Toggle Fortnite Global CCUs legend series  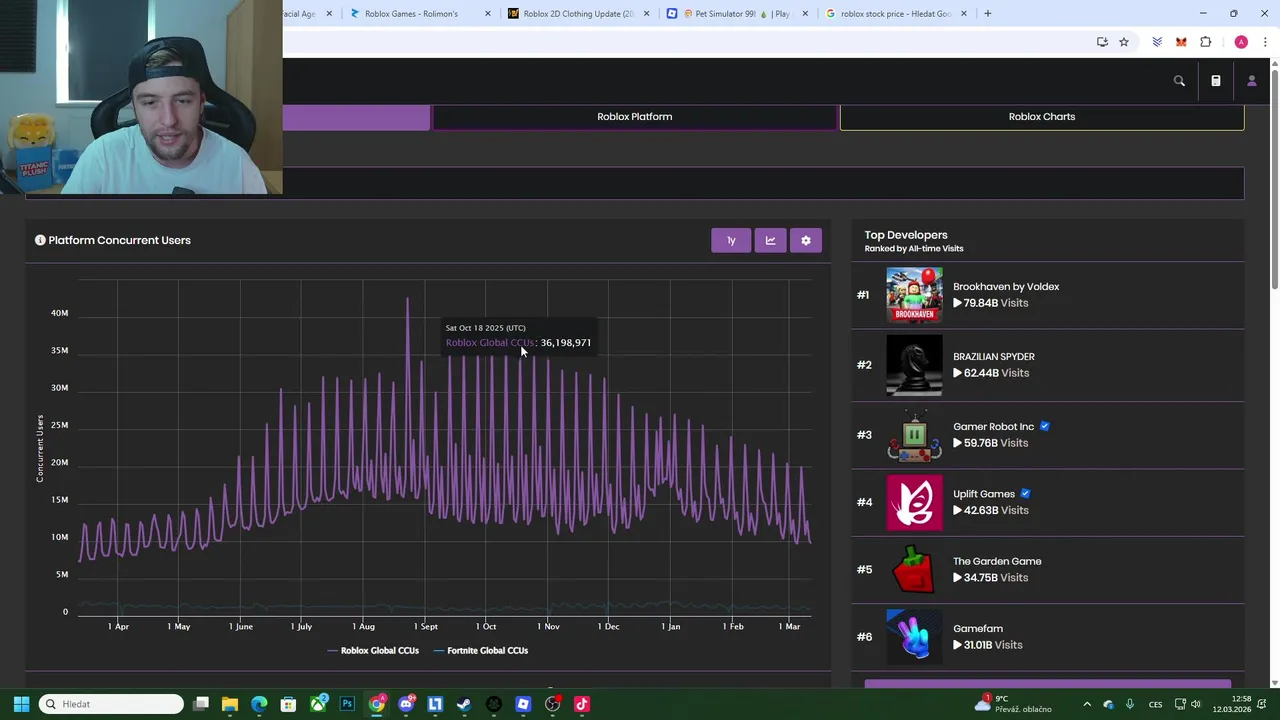pyautogui.click(x=481, y=650)
